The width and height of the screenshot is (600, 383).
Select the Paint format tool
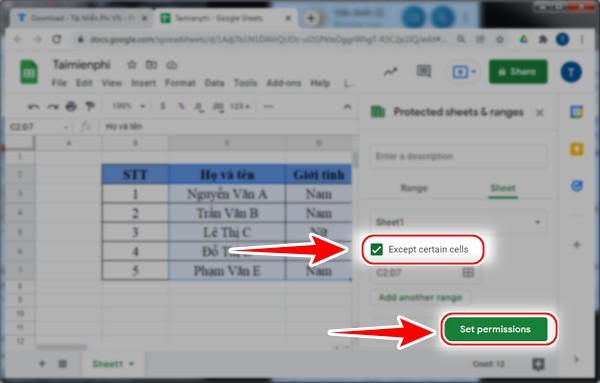tap(90, 106)
